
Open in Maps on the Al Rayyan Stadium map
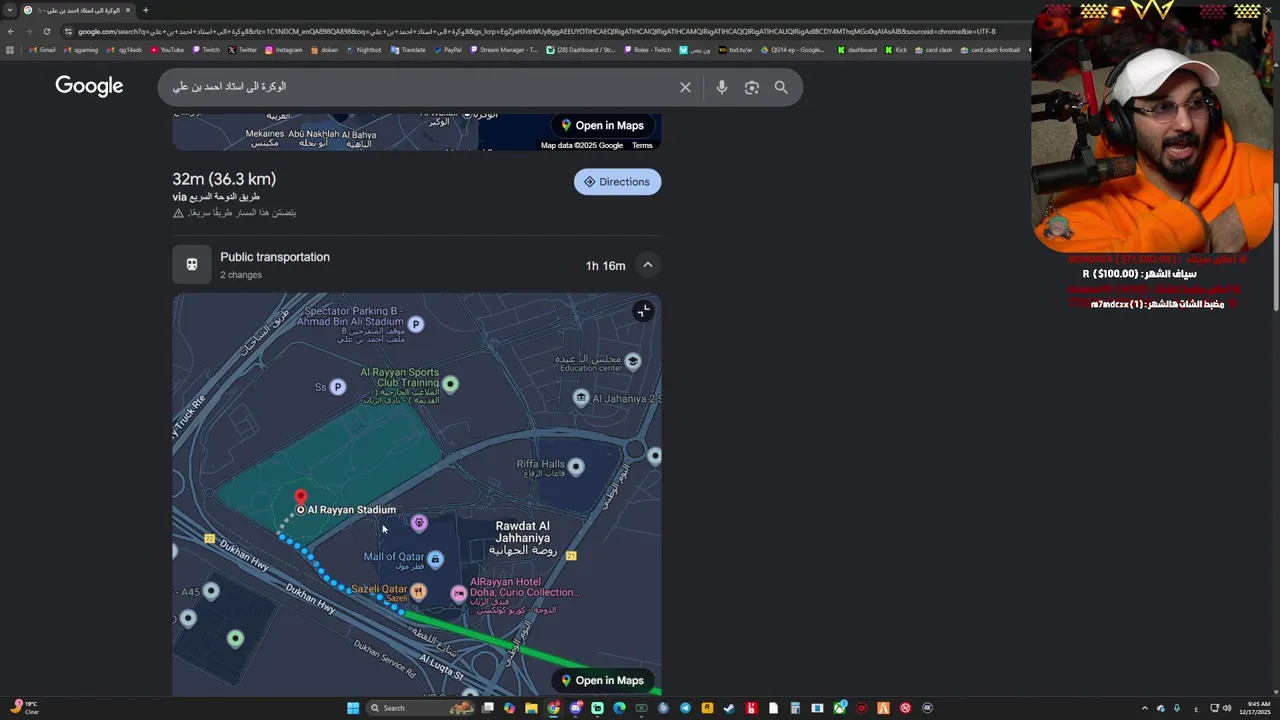click(602, 680)
